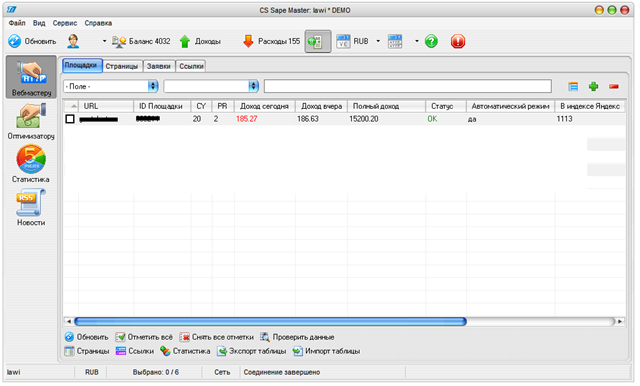
Task: Toggle the pressed calculator-style toolbar button
Action: [318, 41]
